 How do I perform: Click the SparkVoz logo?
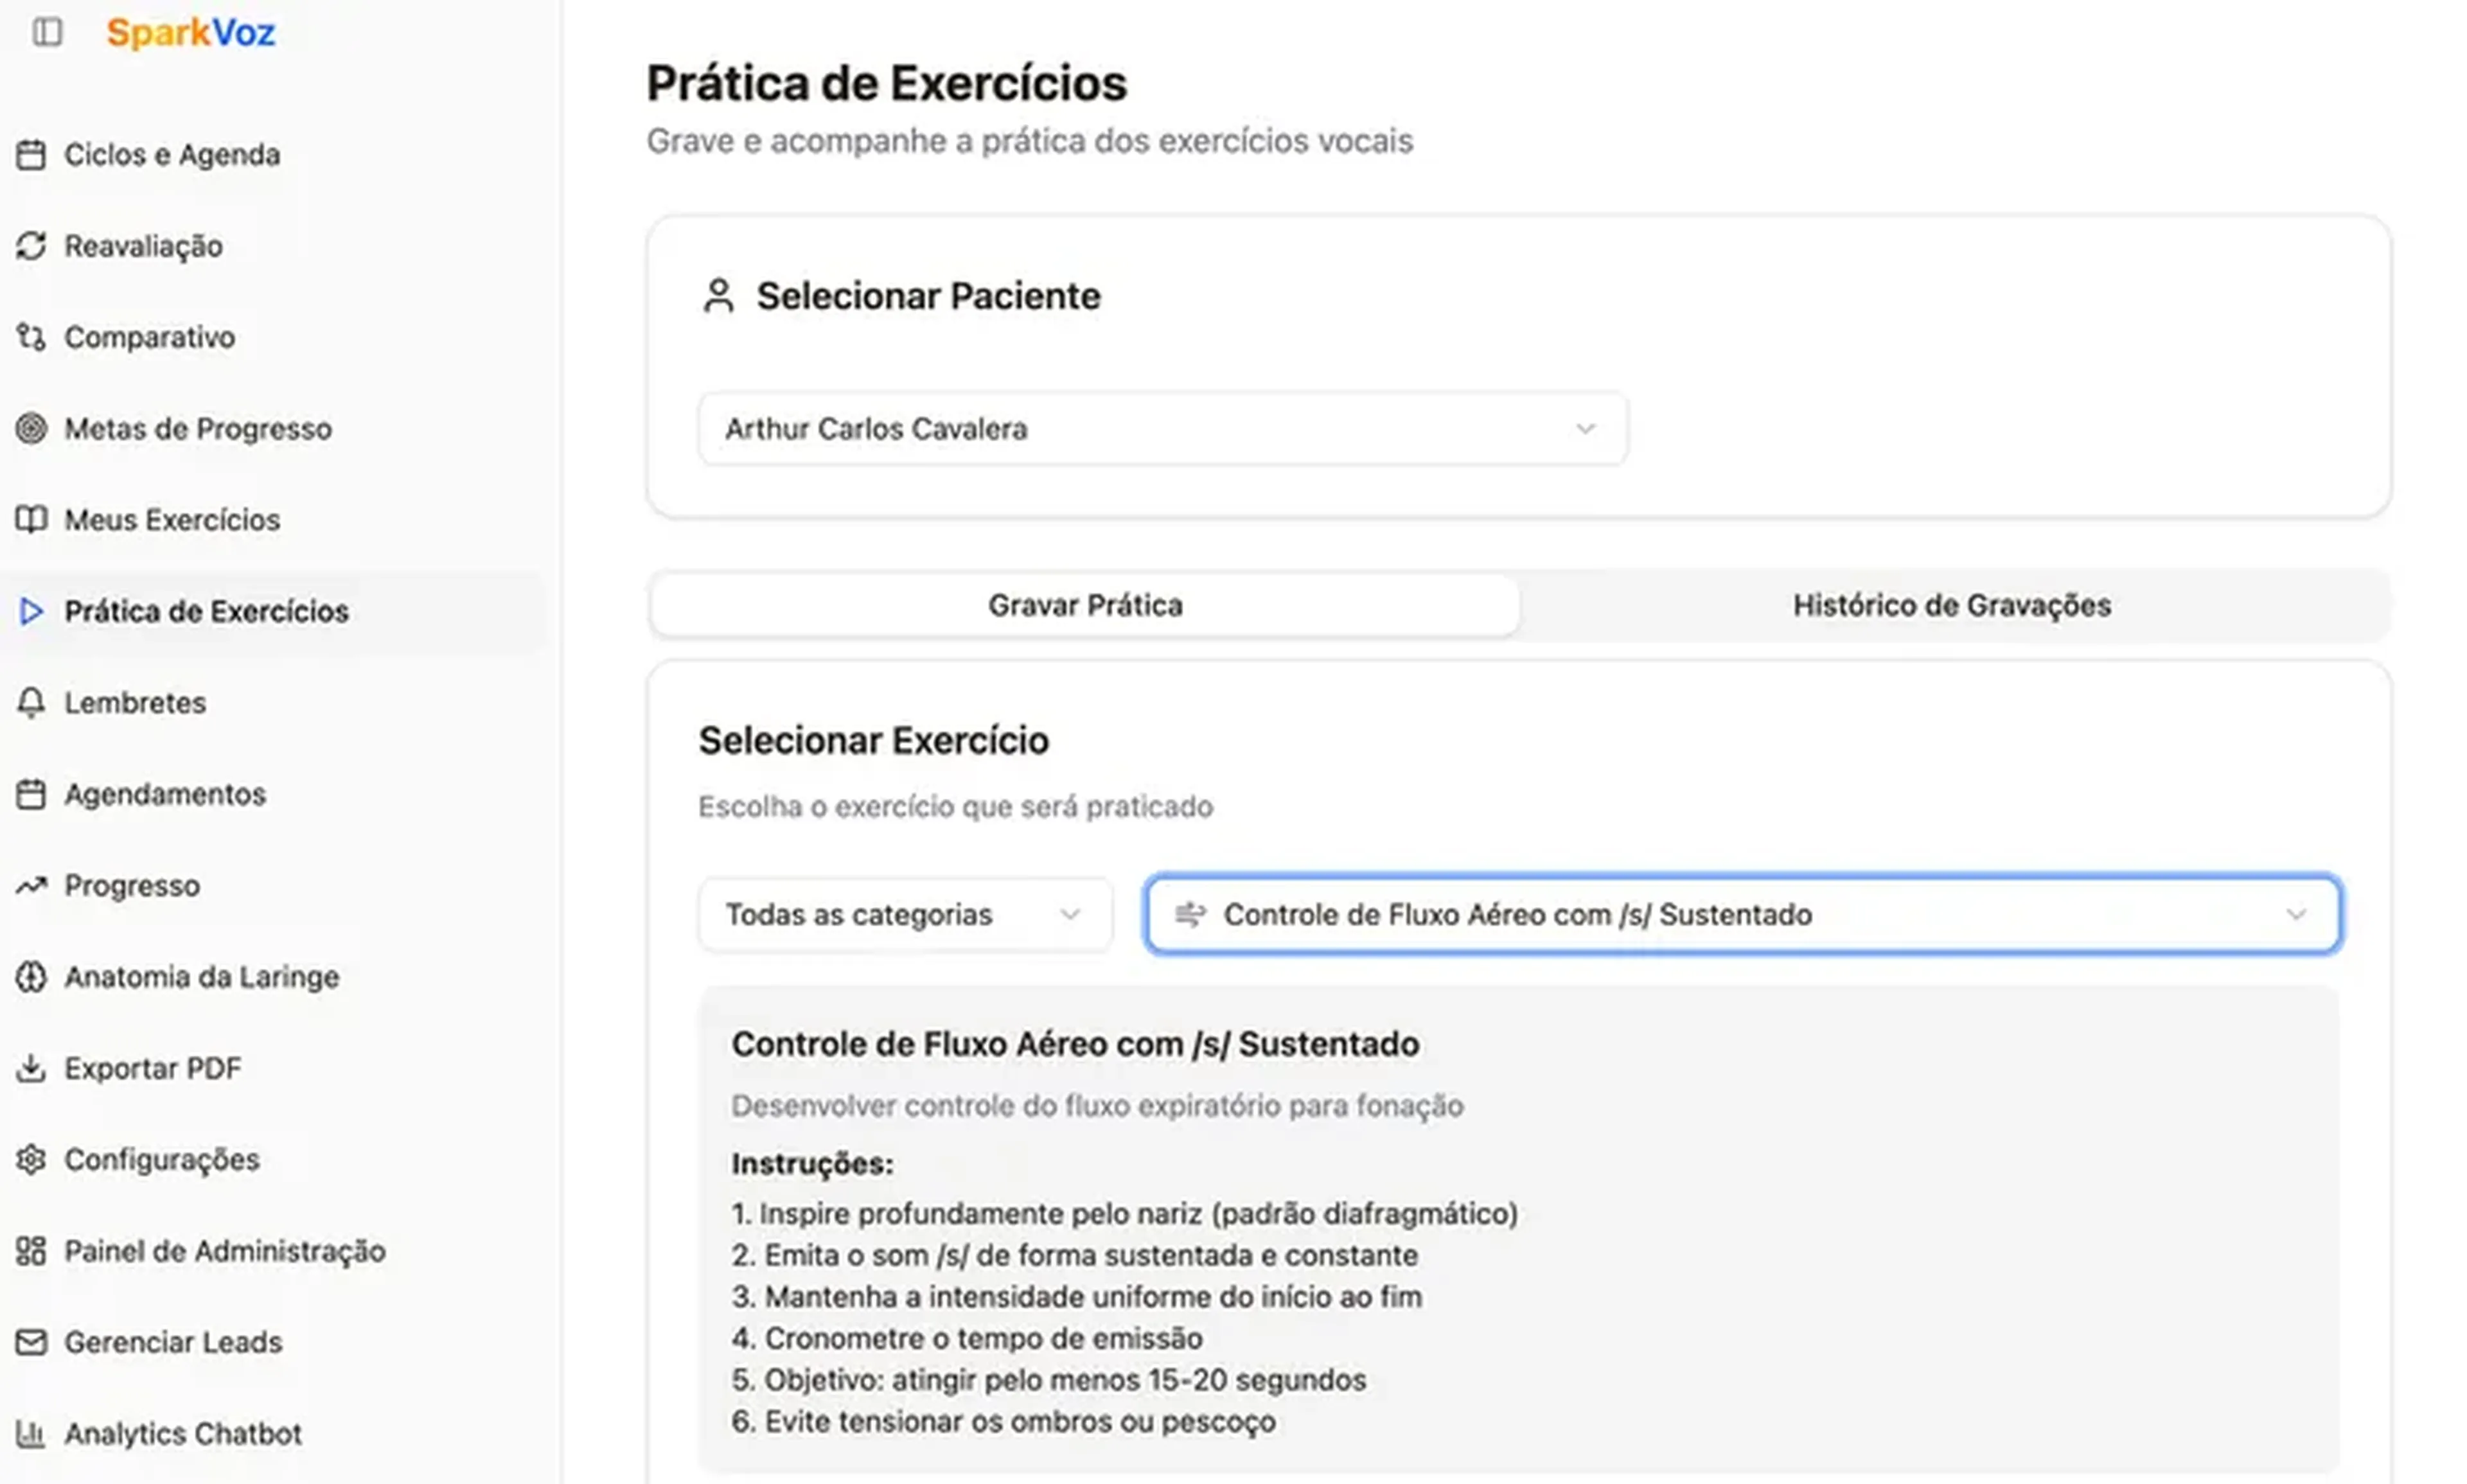click(190, 33)
